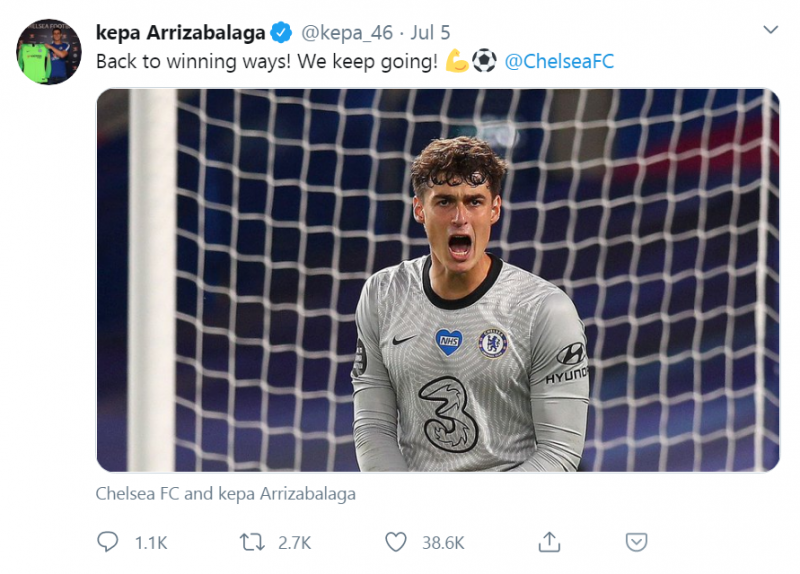
Task: Open the share tweet upload icon
Action: 548,541
